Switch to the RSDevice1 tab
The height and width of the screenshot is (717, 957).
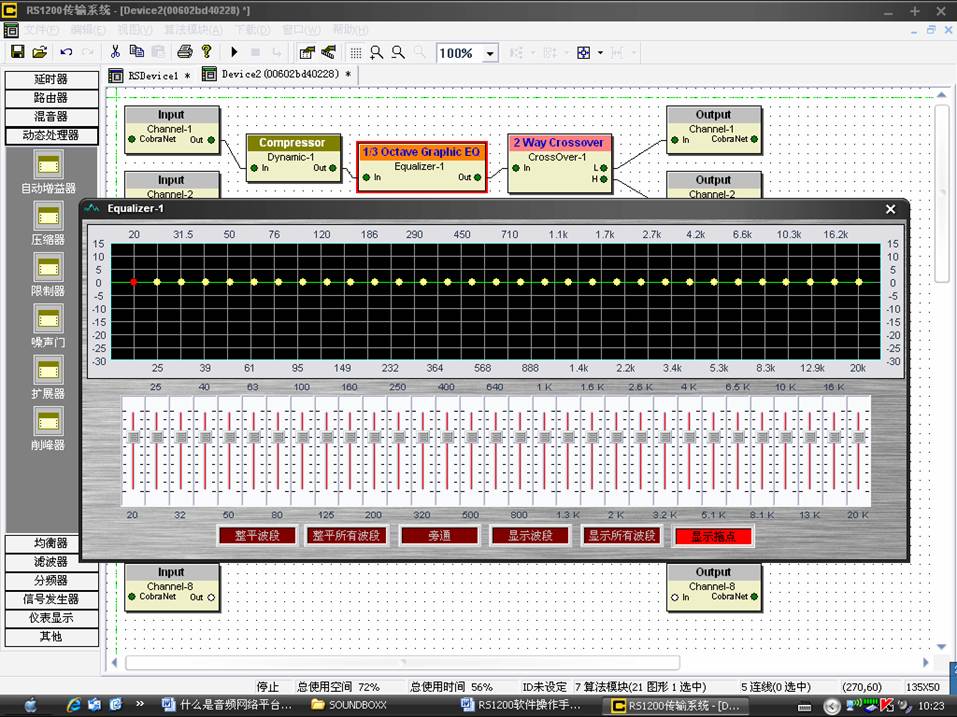tap(149, 75)
